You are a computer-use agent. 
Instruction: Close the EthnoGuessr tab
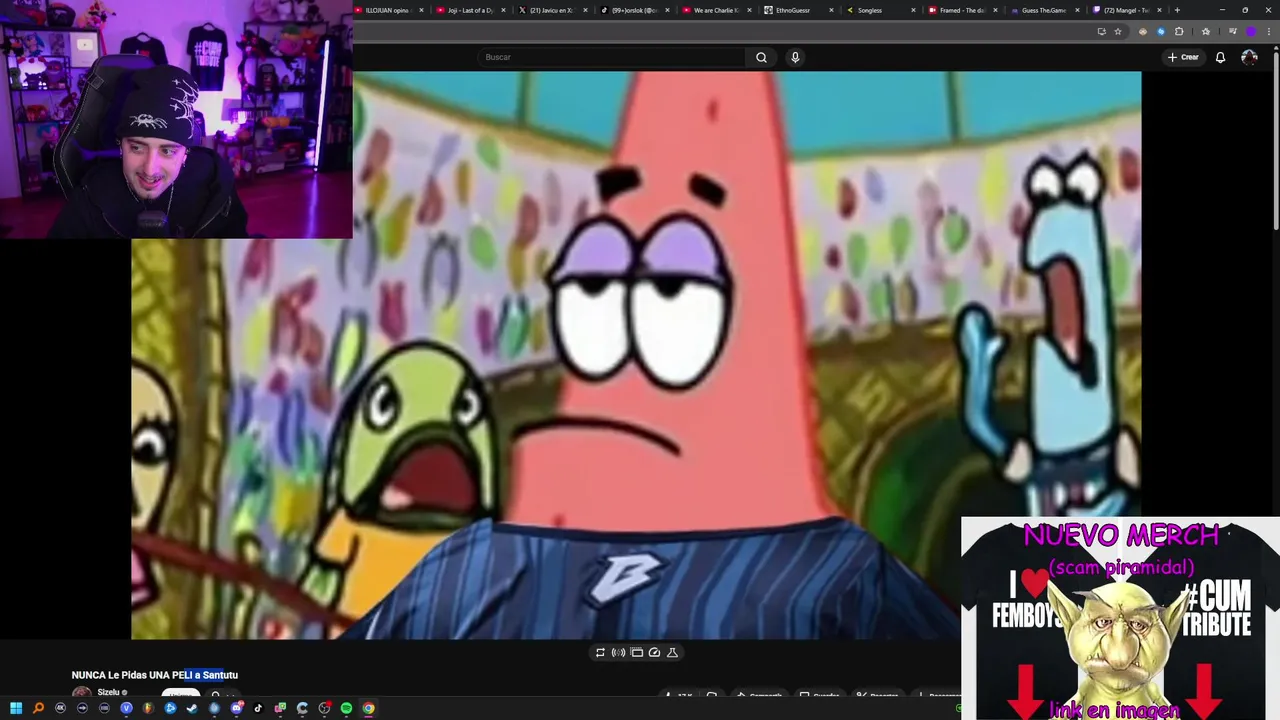(831, 10)
